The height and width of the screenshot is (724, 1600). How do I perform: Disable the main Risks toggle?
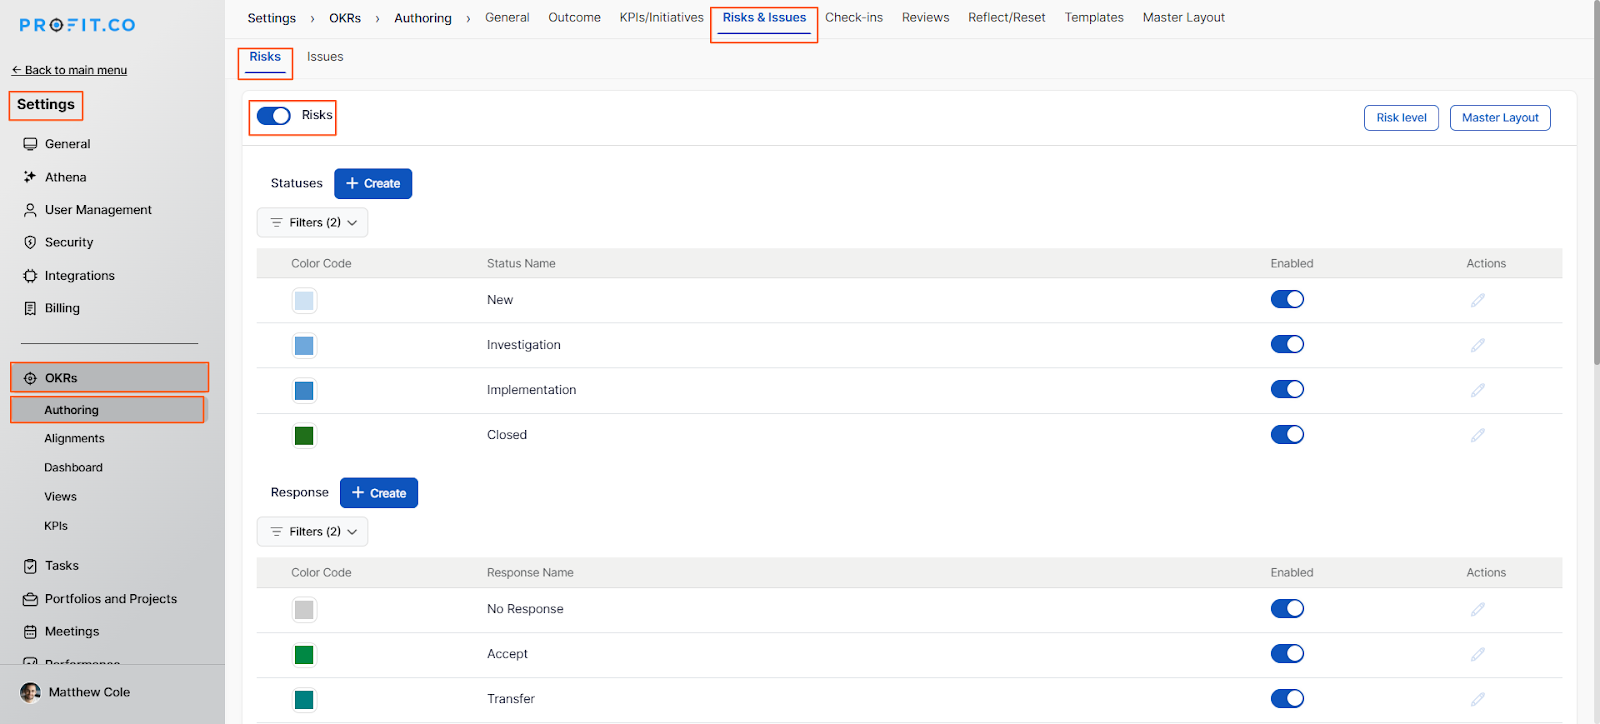point(274,116)
